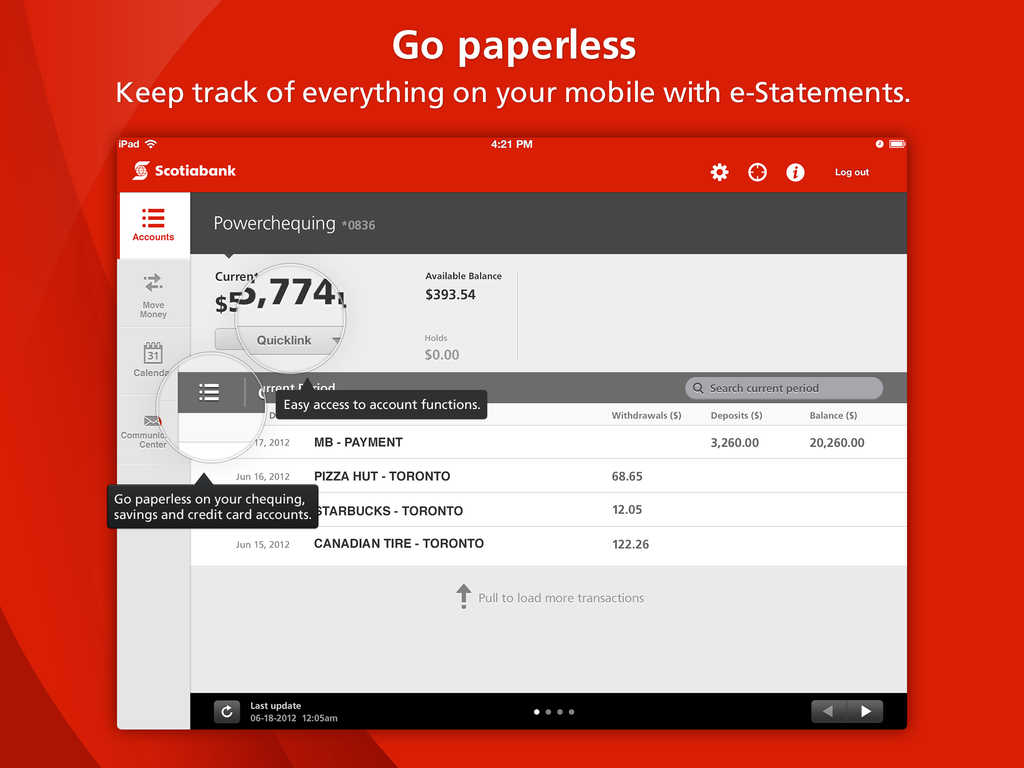Viewport: 1024px width, 768px height.
Task: Click the Scotiabank logo
Action: click(185, 171)
